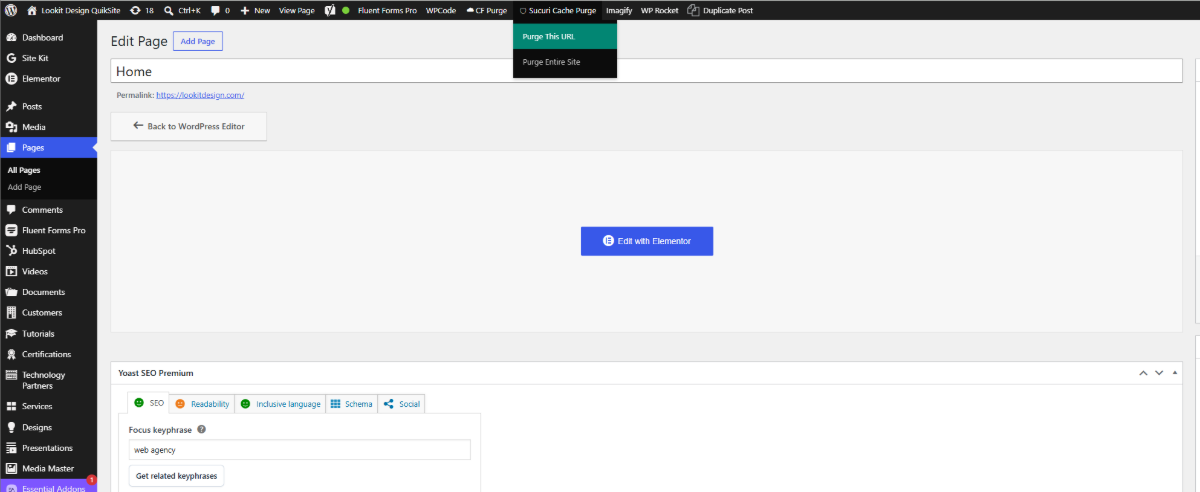Open Fluent Forms Pro in sidebar
This screenshot has width=1200, height=492.
48,230
